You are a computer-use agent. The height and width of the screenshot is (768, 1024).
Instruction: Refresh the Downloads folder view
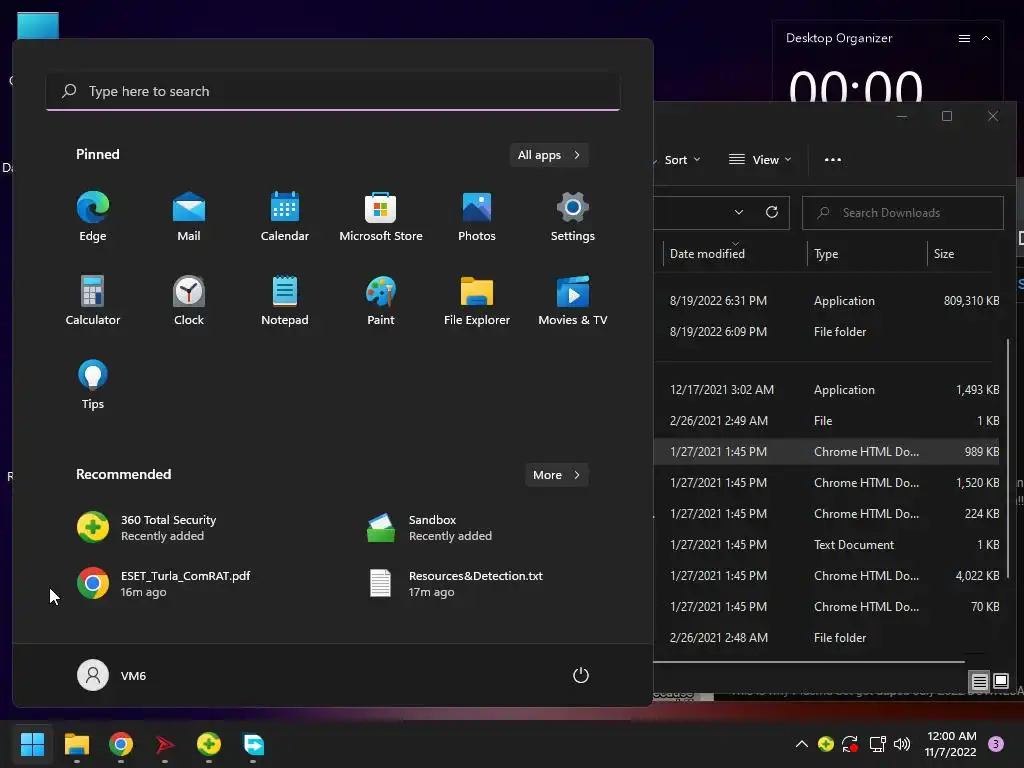tap(772, 212)
